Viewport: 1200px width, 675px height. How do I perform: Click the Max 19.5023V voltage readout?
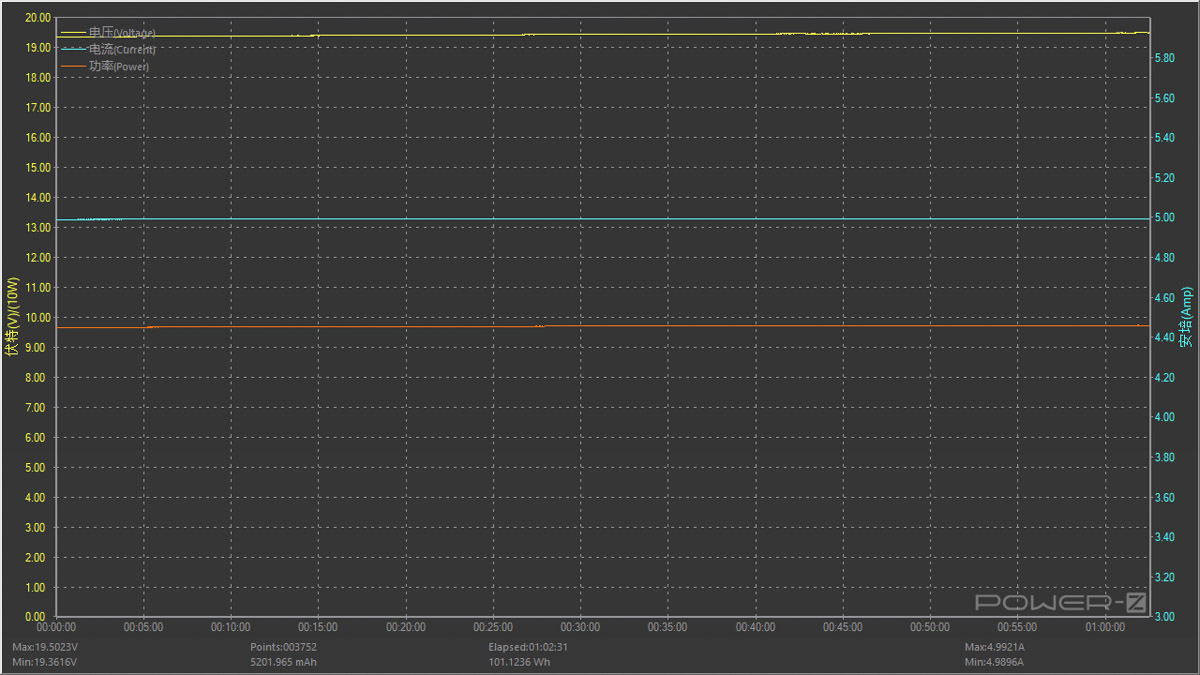[45, 647]
